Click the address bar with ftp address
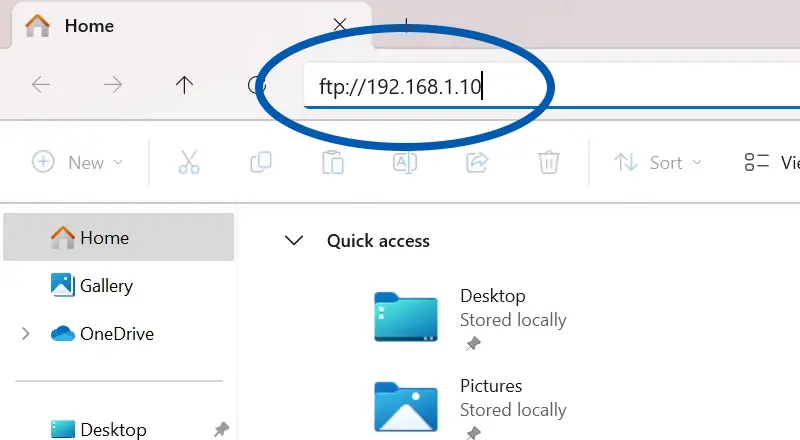800x440 pixels. pyautogui.click(x=551, y=86)
